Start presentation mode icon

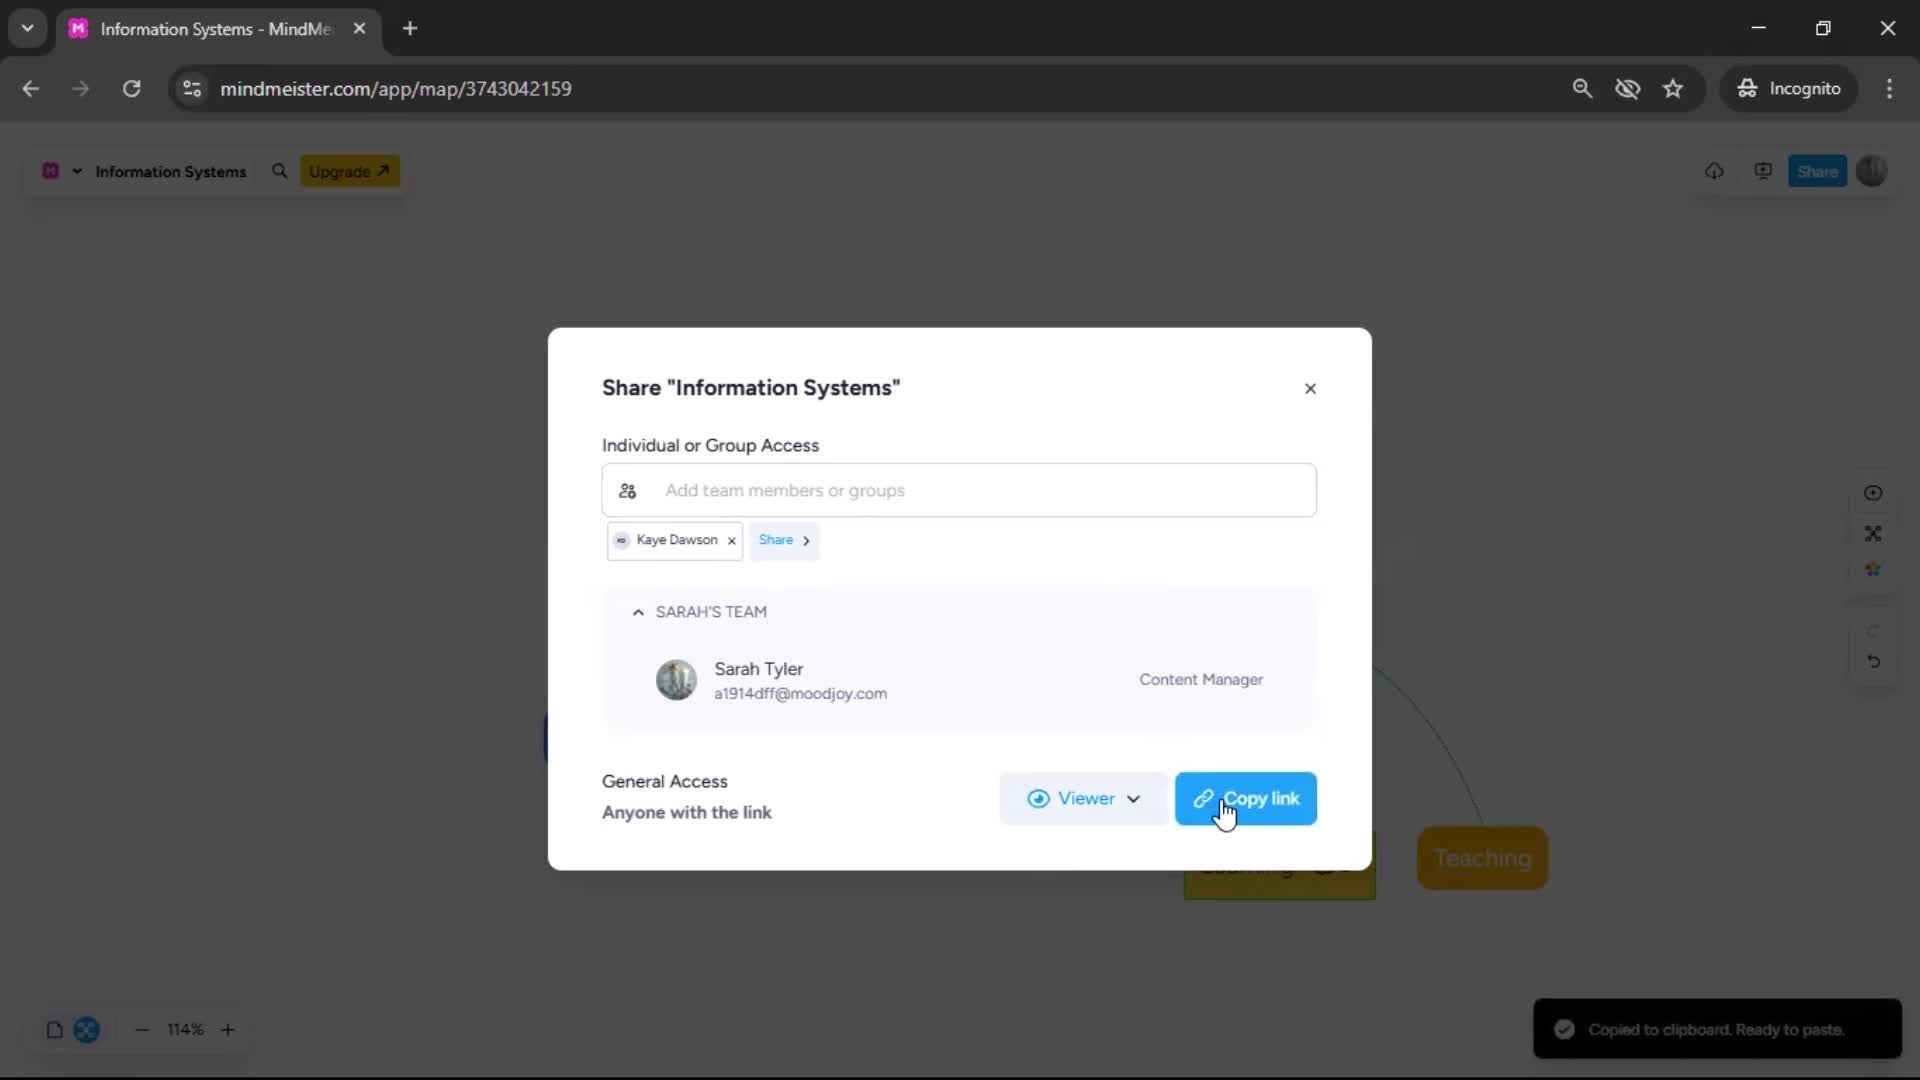tap(1763, 171)
